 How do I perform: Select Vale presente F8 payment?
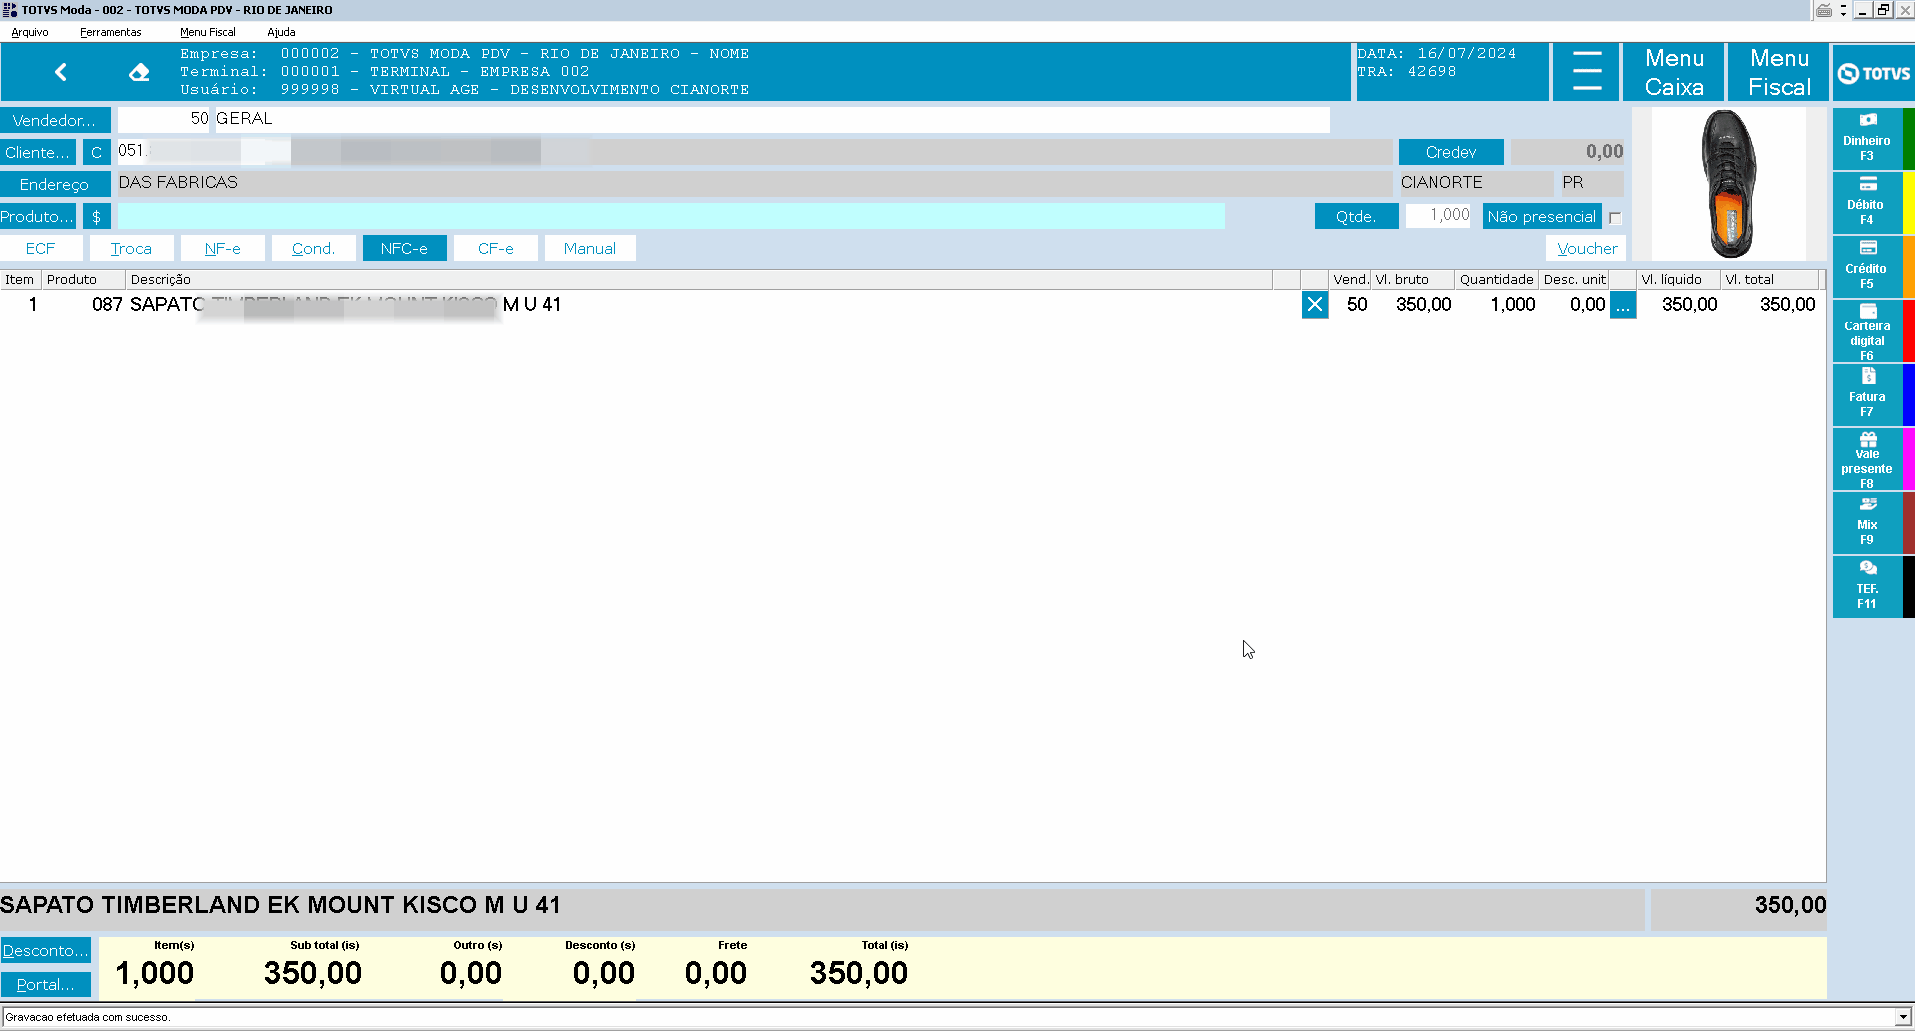coord(1867,459)
